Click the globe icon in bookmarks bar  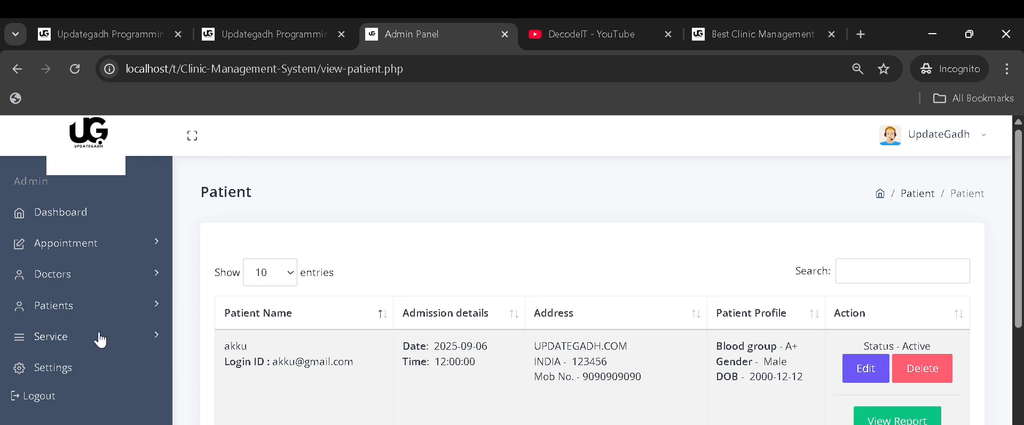(16, 98)
